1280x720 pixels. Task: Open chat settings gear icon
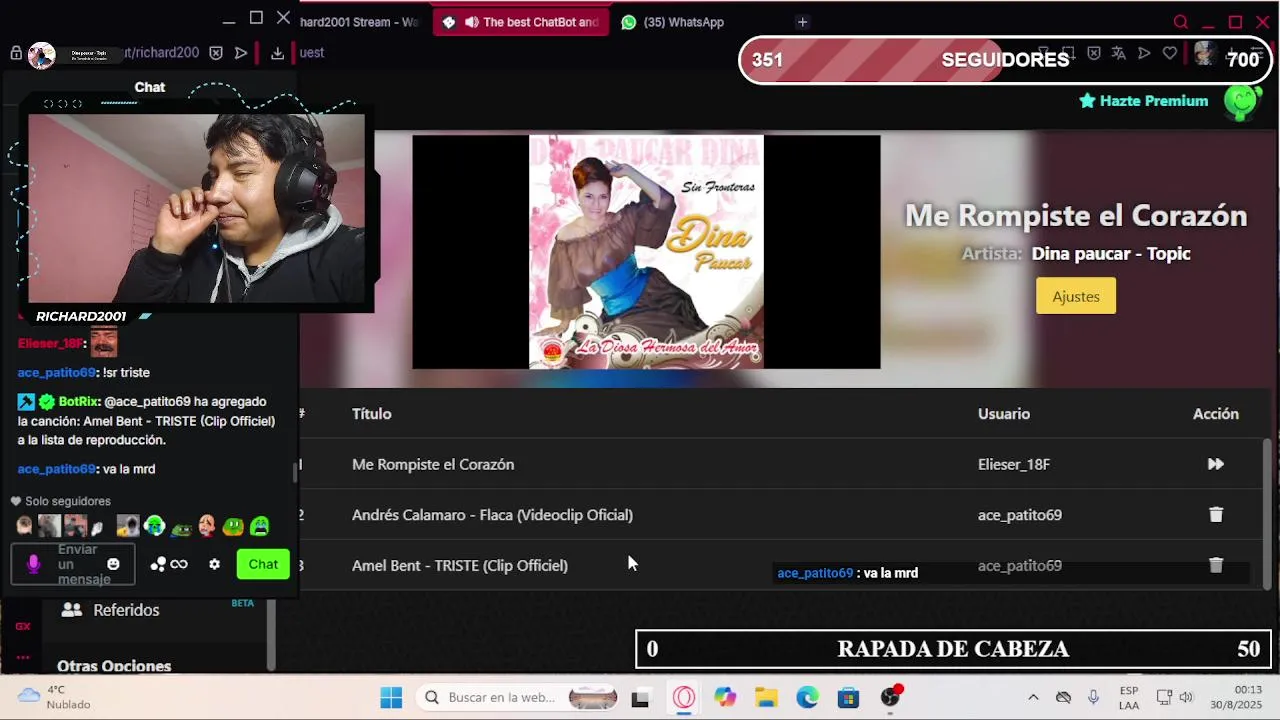click(x=214, y=564)
